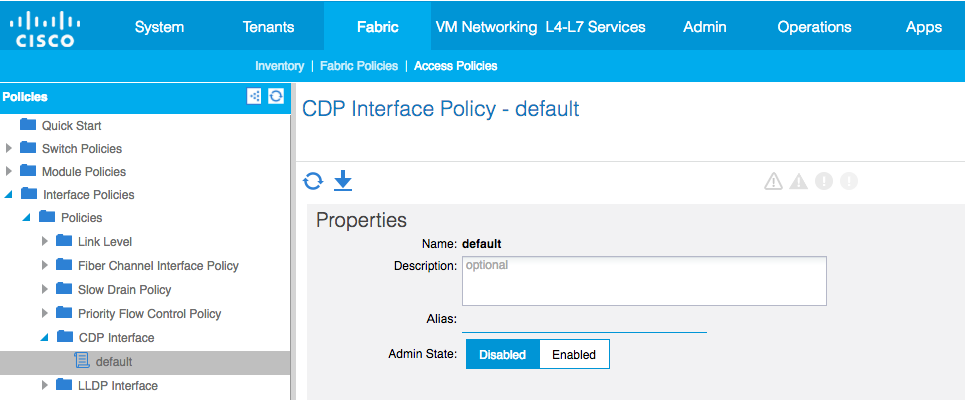The width and height of the screenshot is (965, 400).
Task: Expand the LLDP Interface folder
Action: (45, 385)
